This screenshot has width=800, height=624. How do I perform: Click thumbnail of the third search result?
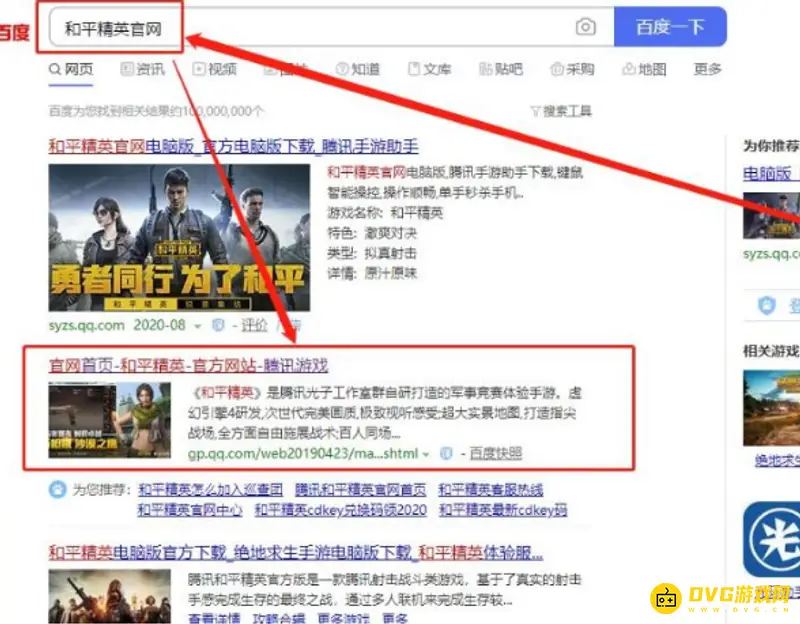tap(110, 596)
